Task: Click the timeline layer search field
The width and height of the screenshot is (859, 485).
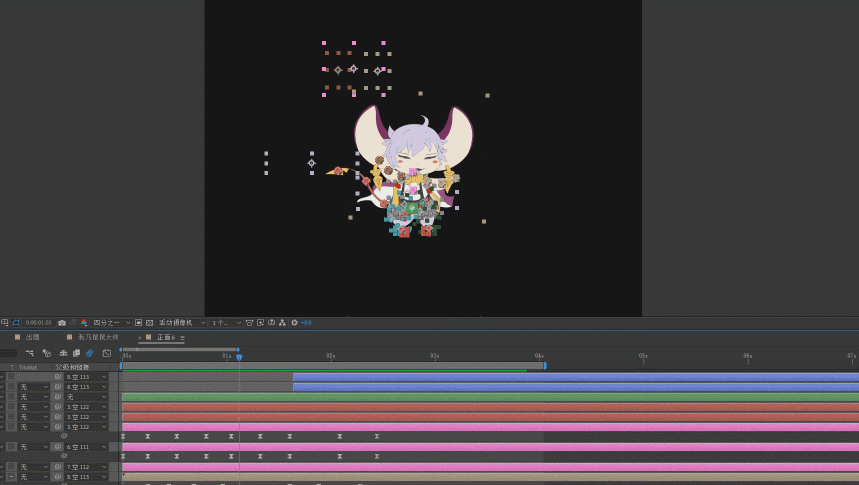Action: pyautogui.click(x=9, y=353)
